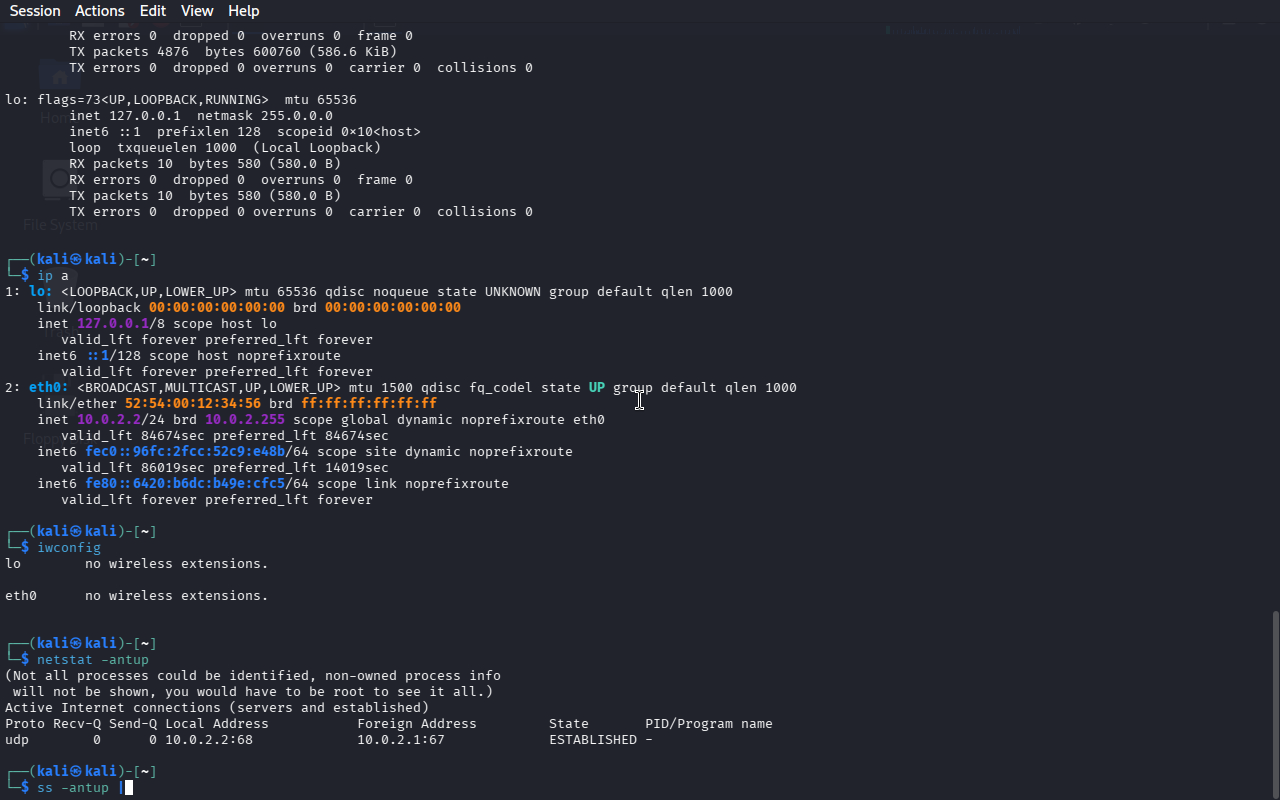Click the scrollbar track above the thumb
Image resolution: width=1280 pixels, height=800 pixels.
(1274, 300)
